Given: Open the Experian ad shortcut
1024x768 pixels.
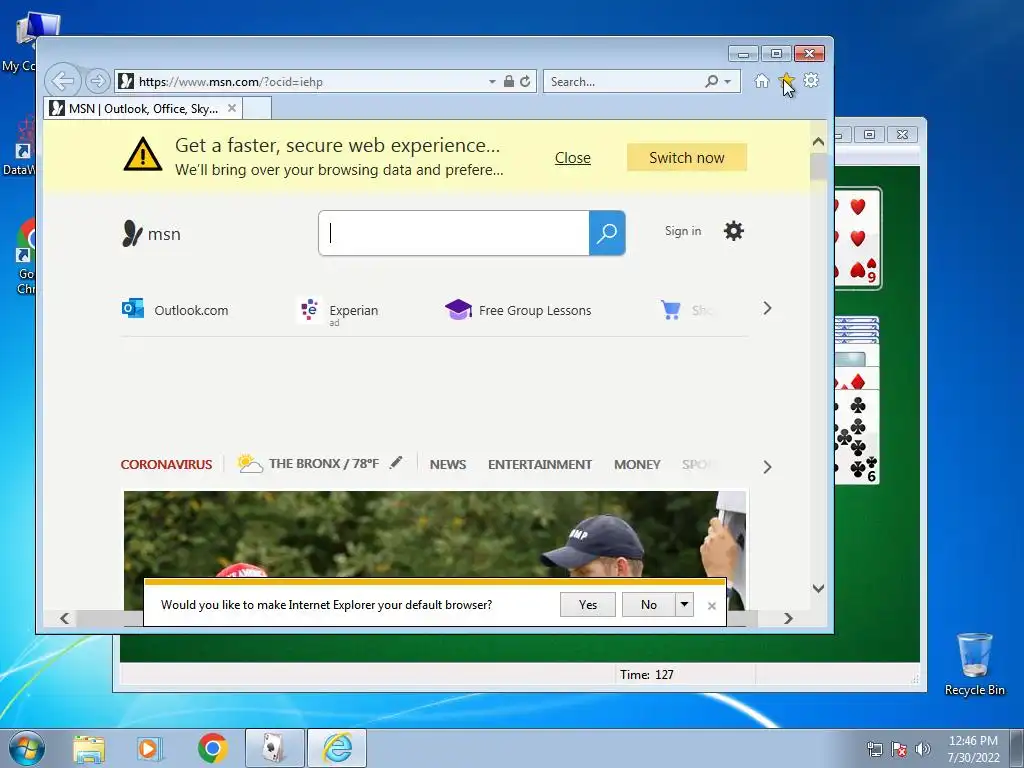Looking at the screenshot, I should (x=337, y=310).
